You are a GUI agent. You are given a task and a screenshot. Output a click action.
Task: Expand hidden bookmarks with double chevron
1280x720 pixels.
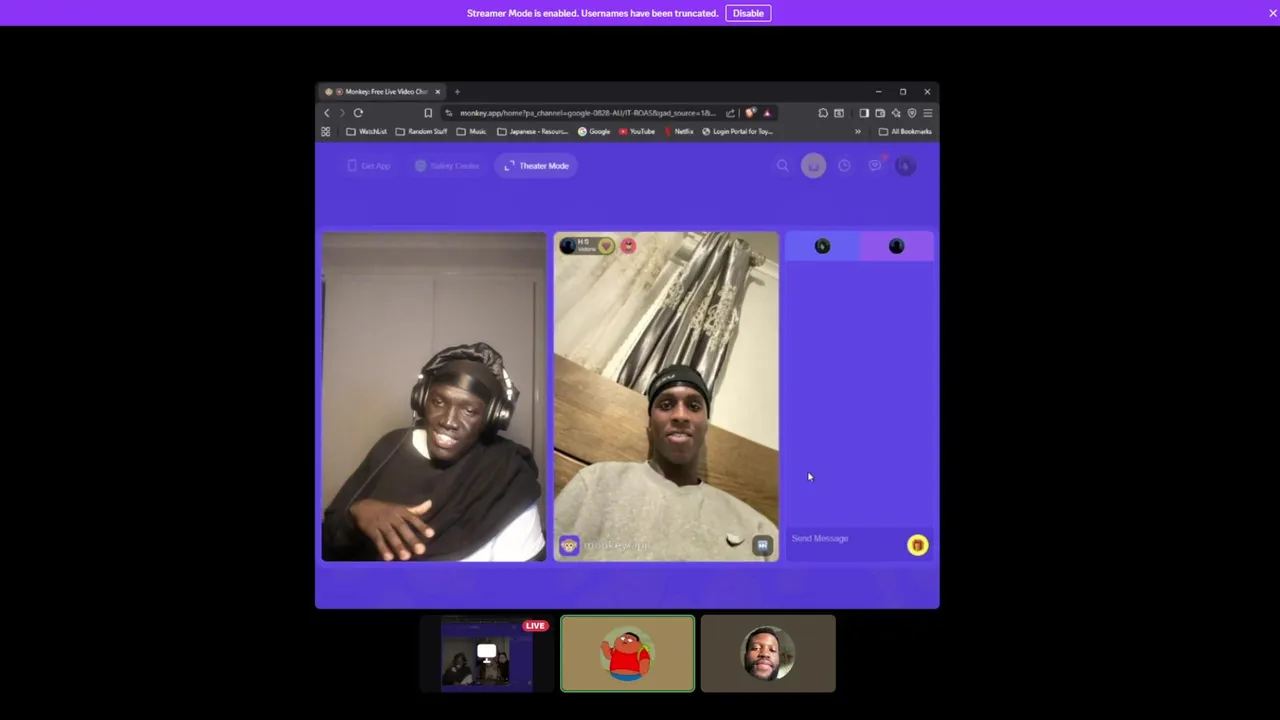click(x=857, y=132)
